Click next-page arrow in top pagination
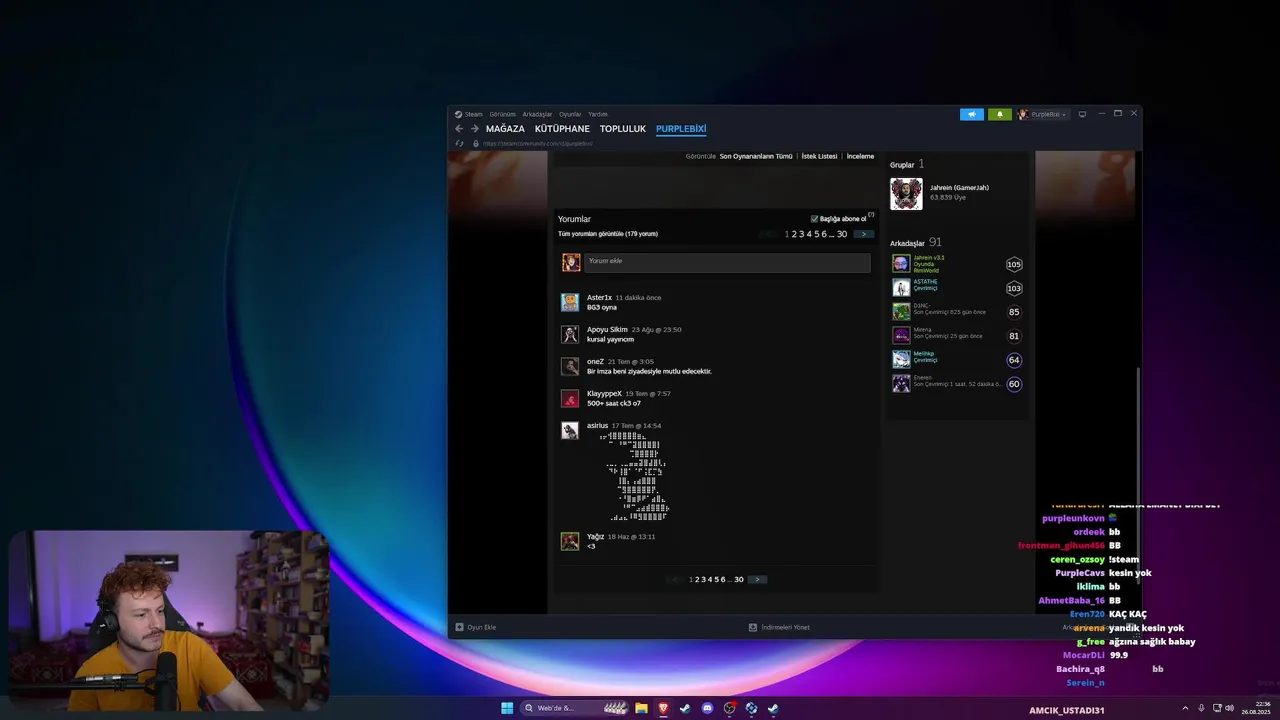Image resolution: width=1280 pixels, height=720 pixels. [864, 234]
